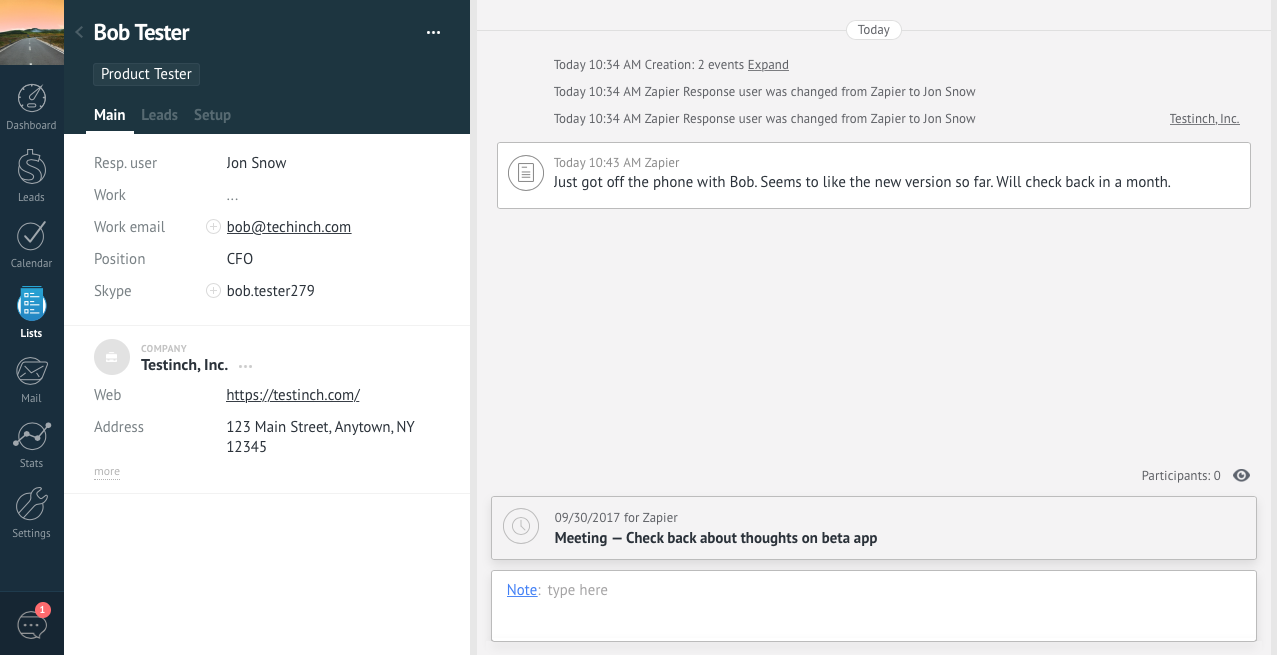This screenshot has height=655, width=1277.
Task: Click the Today date separator
Action: (x=874, y=30)
